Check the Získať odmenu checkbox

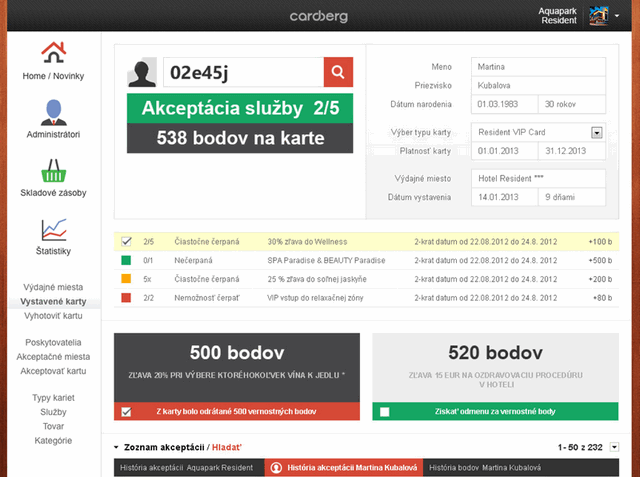[384, 412]
